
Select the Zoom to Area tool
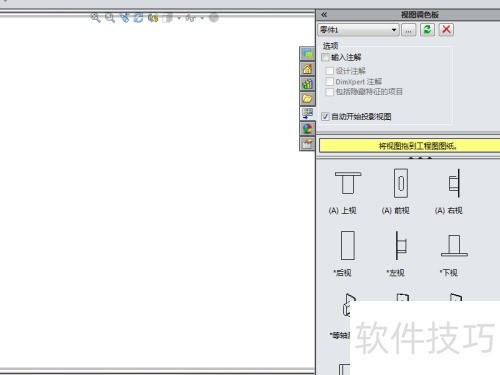click(x=110, y=18)
